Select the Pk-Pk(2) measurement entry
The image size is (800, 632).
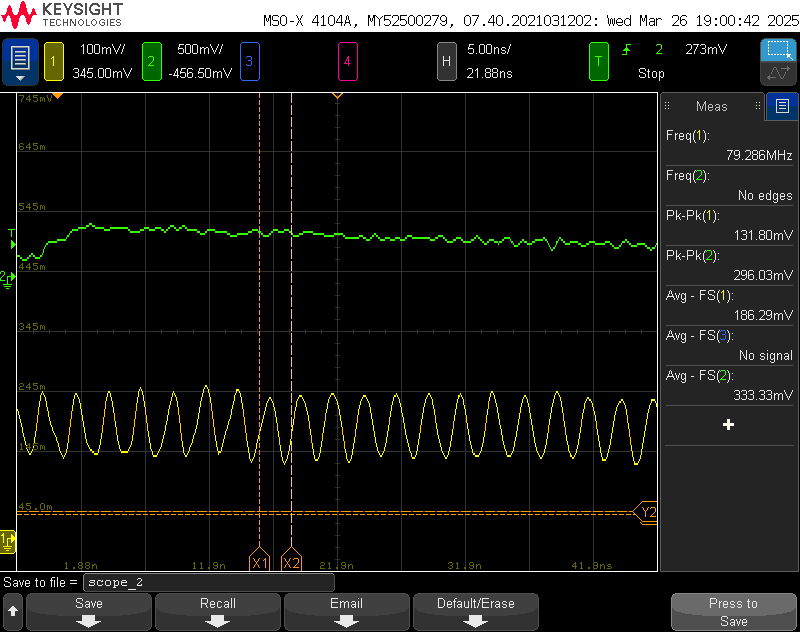pyautogui.click(x=729, y=266)
